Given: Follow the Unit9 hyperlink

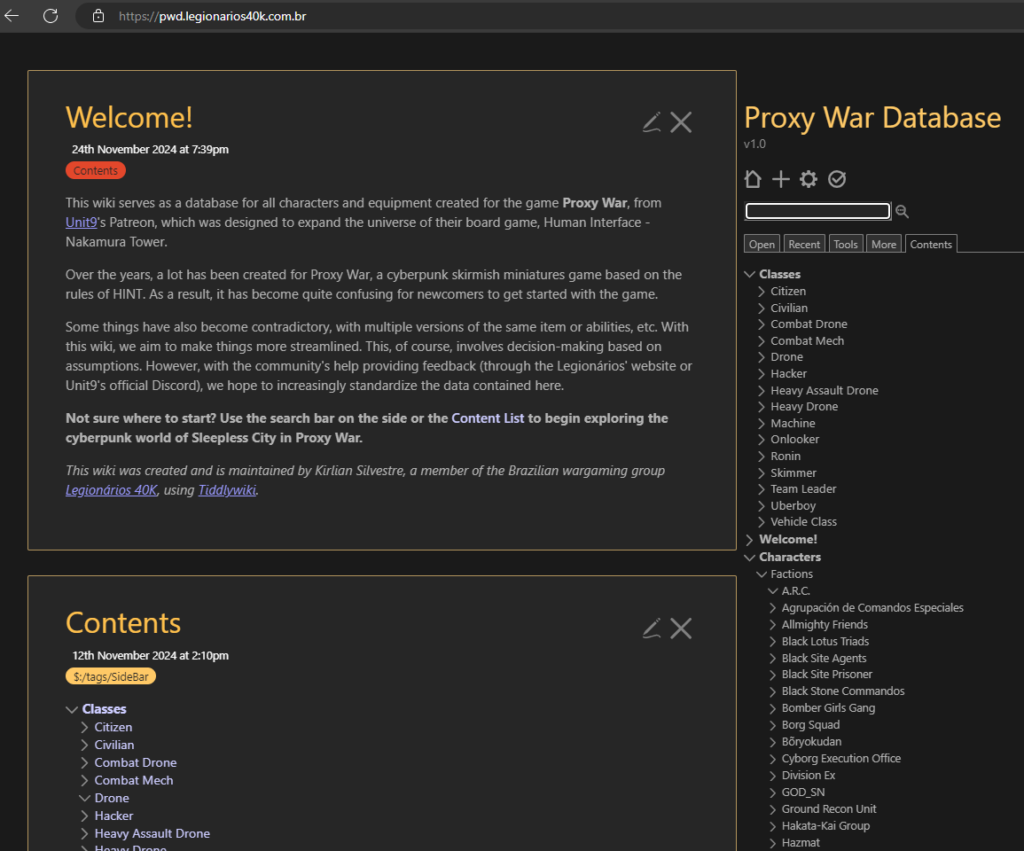Looking at the screenshot, I should [80, 223].
